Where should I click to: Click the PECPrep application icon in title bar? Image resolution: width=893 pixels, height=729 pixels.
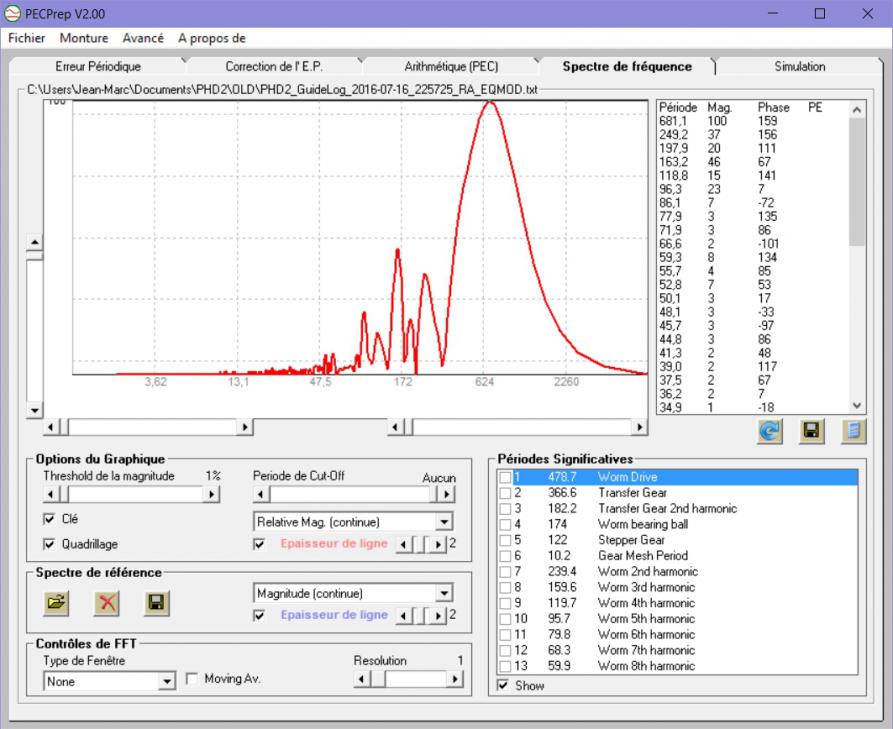(12, 14)
